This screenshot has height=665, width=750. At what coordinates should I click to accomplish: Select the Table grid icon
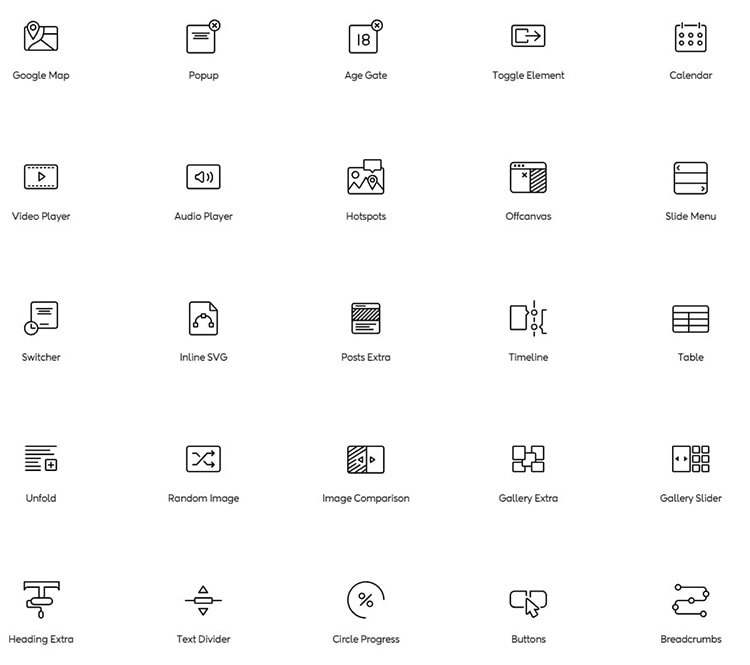click(x=691, y=319)
